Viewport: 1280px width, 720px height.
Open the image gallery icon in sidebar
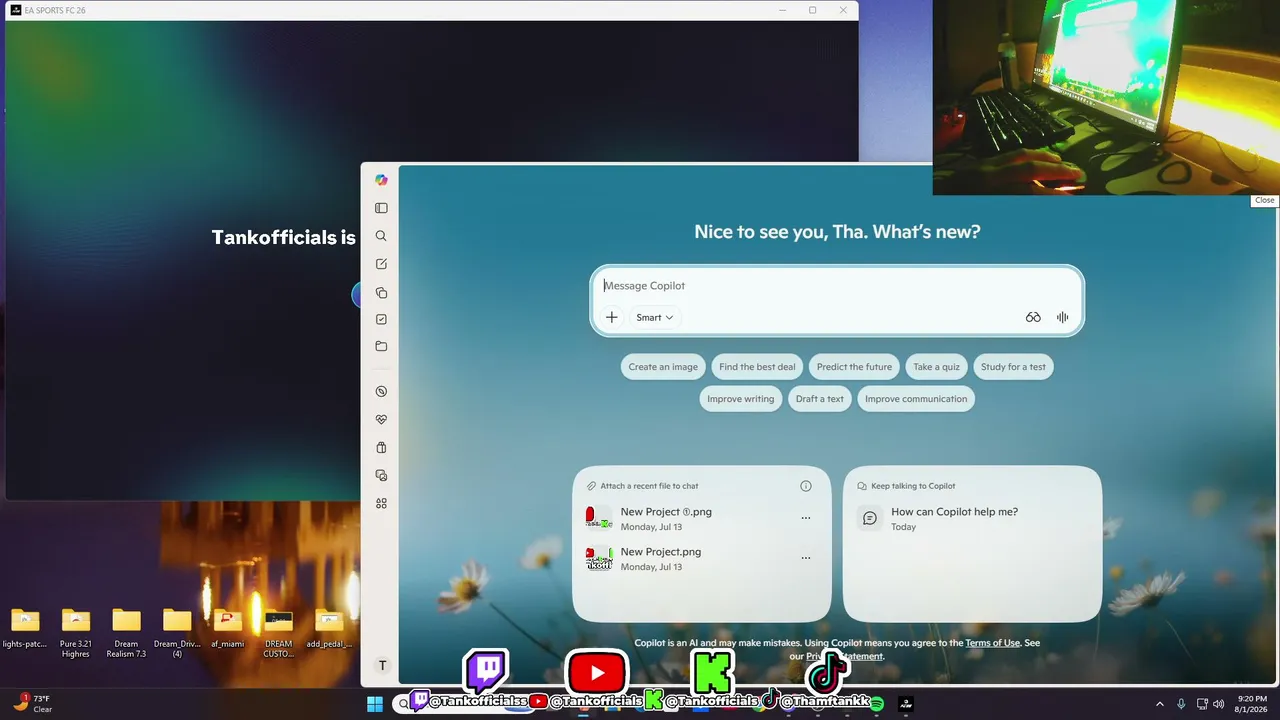(x=381, y=476)
